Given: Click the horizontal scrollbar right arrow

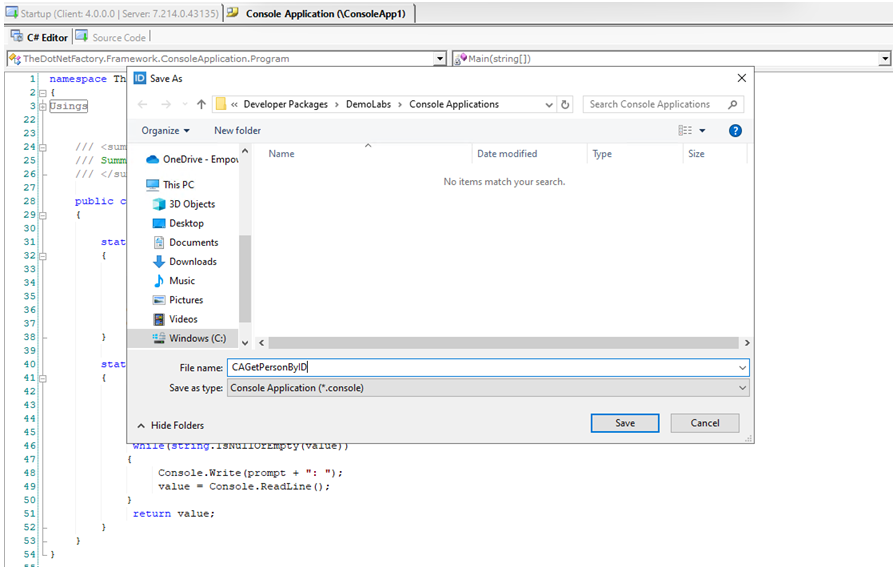Looking at the screenshot, I should [747, 343].
